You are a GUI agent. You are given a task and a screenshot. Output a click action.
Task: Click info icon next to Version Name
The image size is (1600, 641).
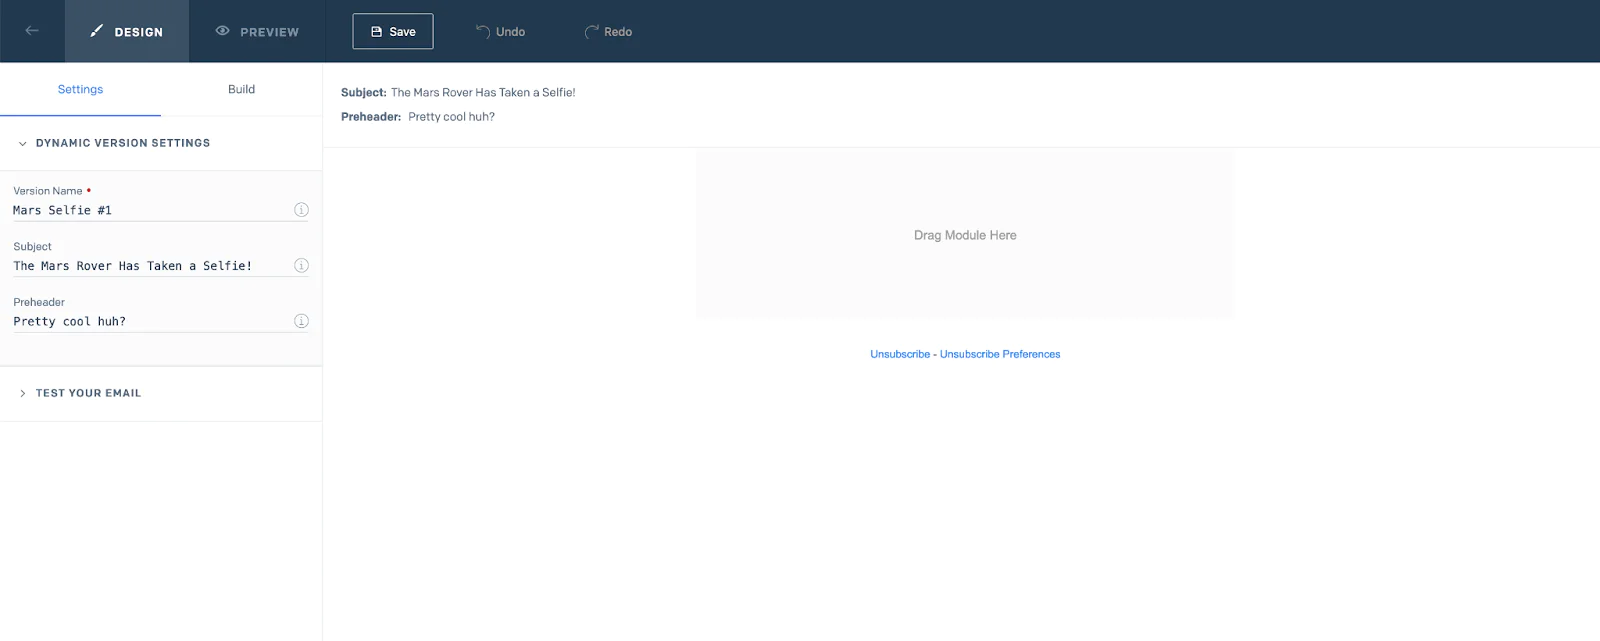pyautogui.click(x=301, y=210)
